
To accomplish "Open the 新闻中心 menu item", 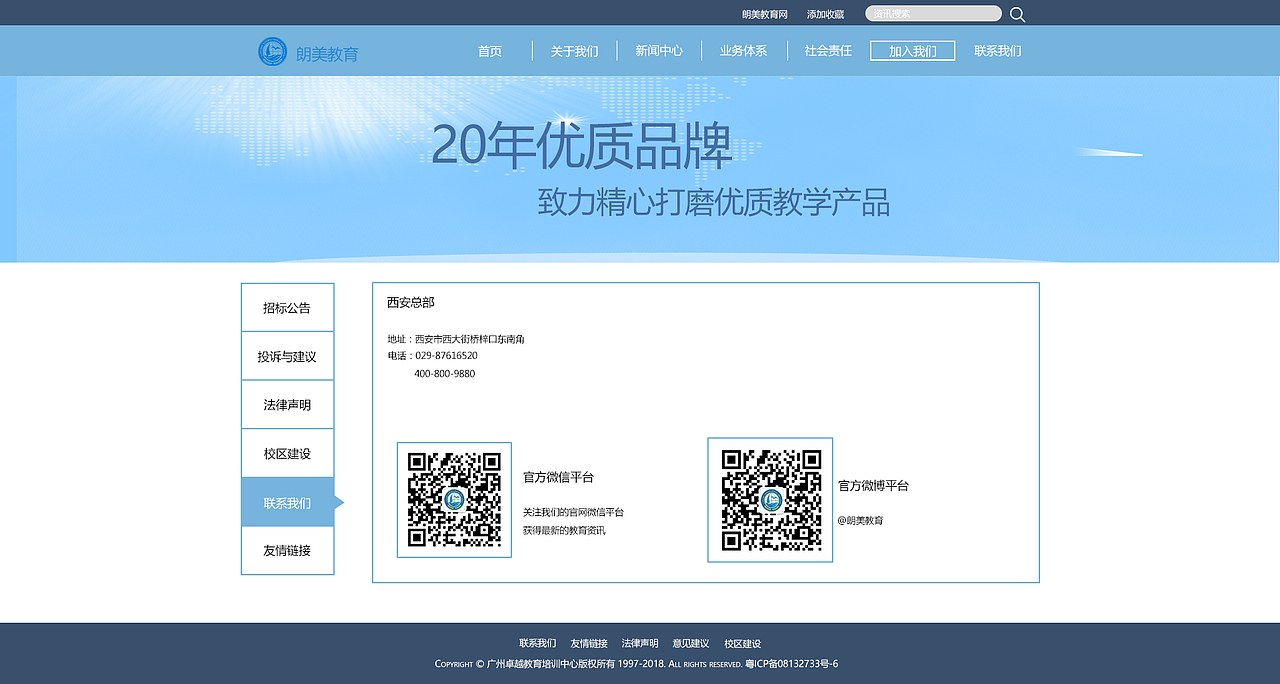I will (658, 50).
